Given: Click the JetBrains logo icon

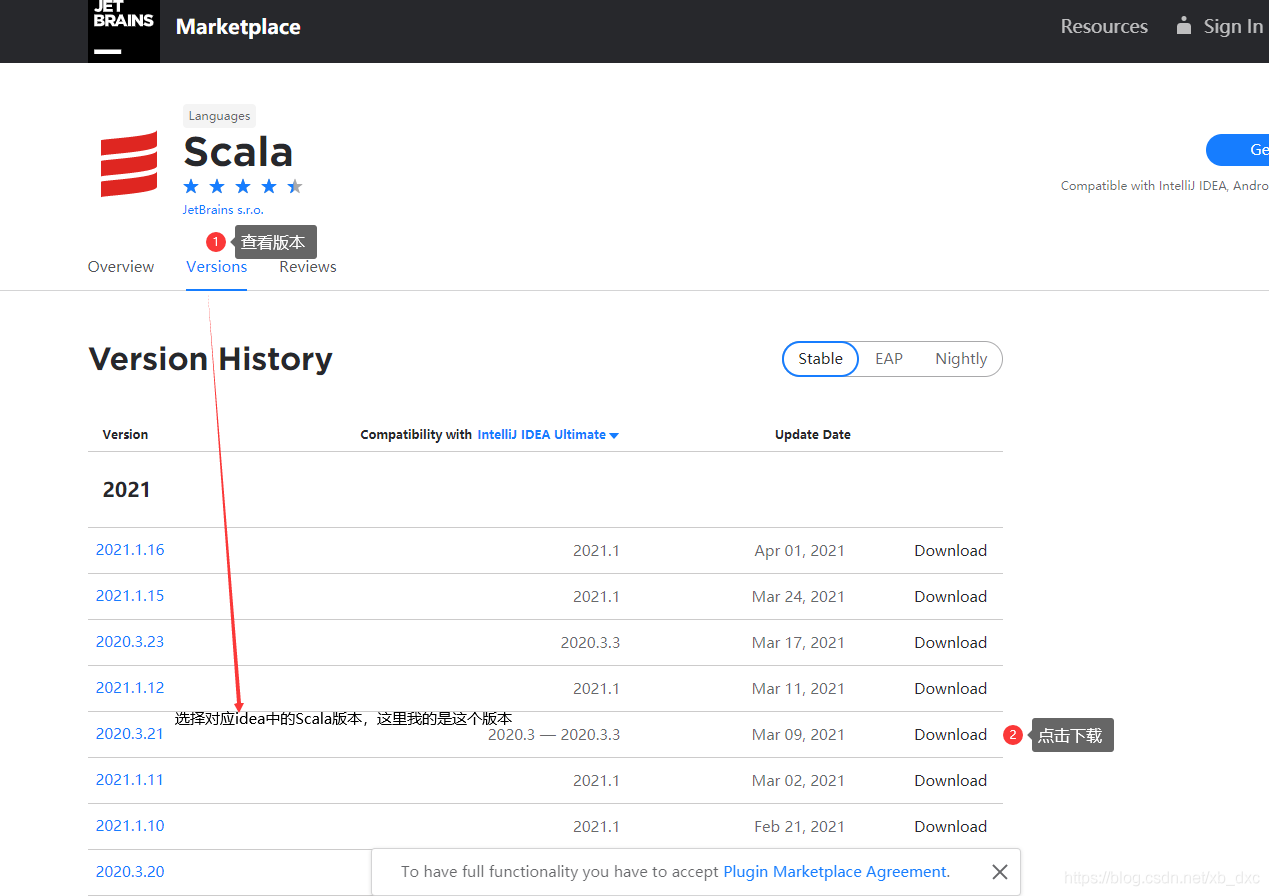Looking at the screenshot, I should [123, 30].
